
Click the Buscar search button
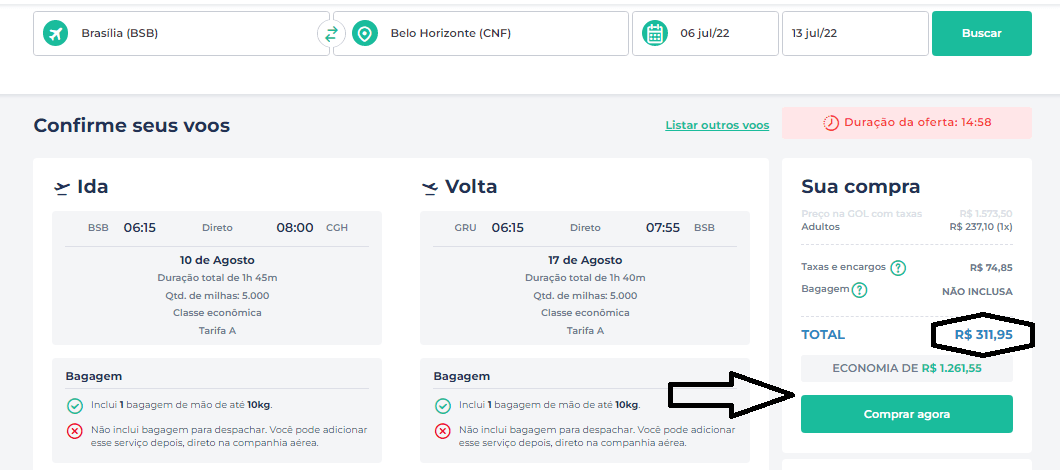coord(982,33)
